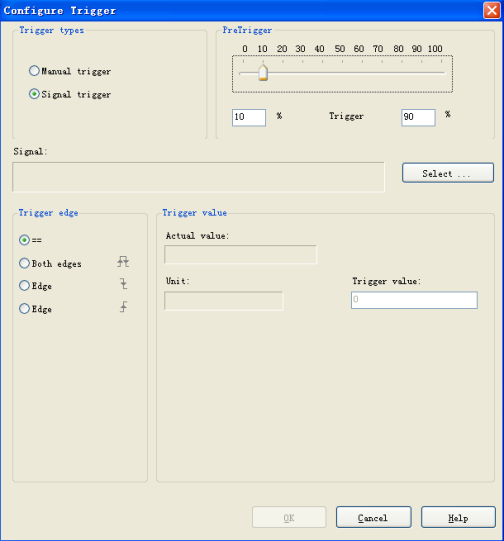Click the Trigger percent field showing 90
Viewport: 504px width, 541px height.
tap(418, 117)
